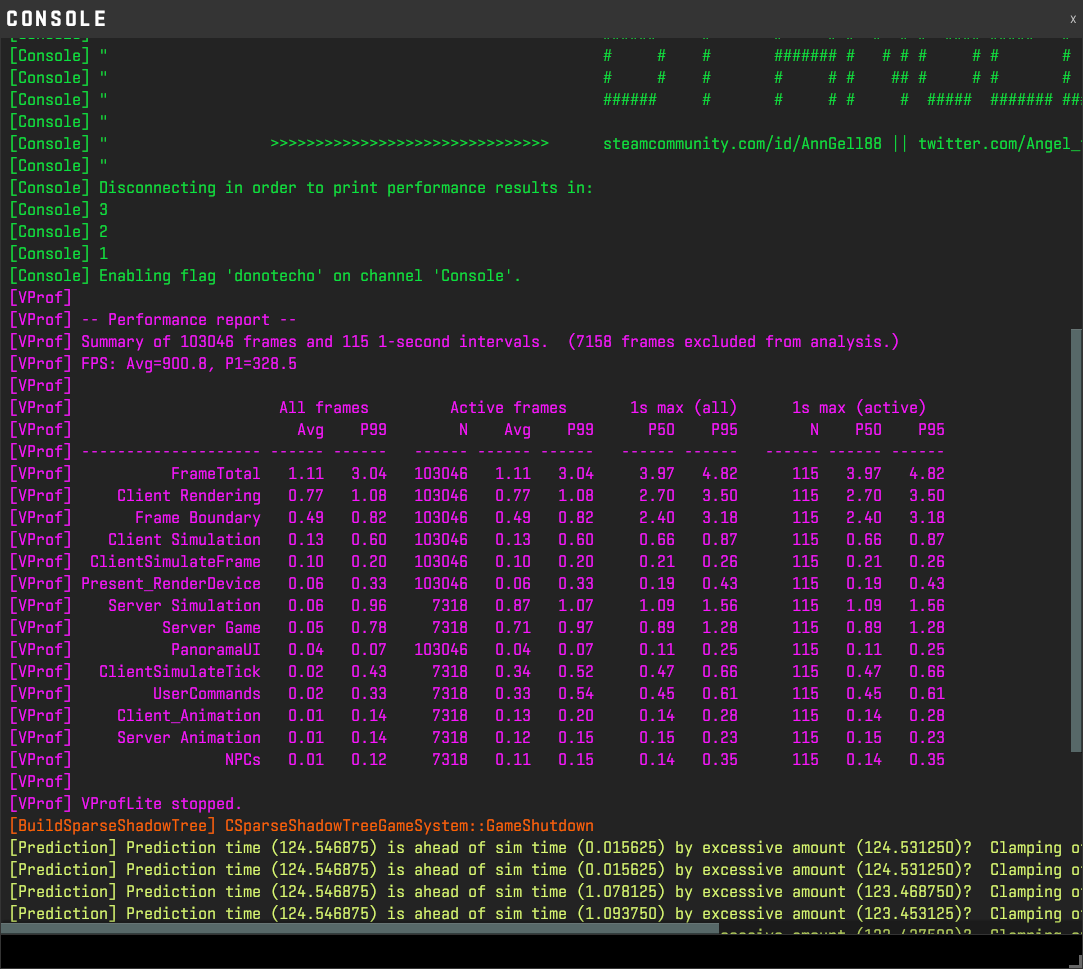Click the steamcommunity.com/id/AnnGell88 text
This screenshot has width=1083, height=969.
tap(742, 144)
